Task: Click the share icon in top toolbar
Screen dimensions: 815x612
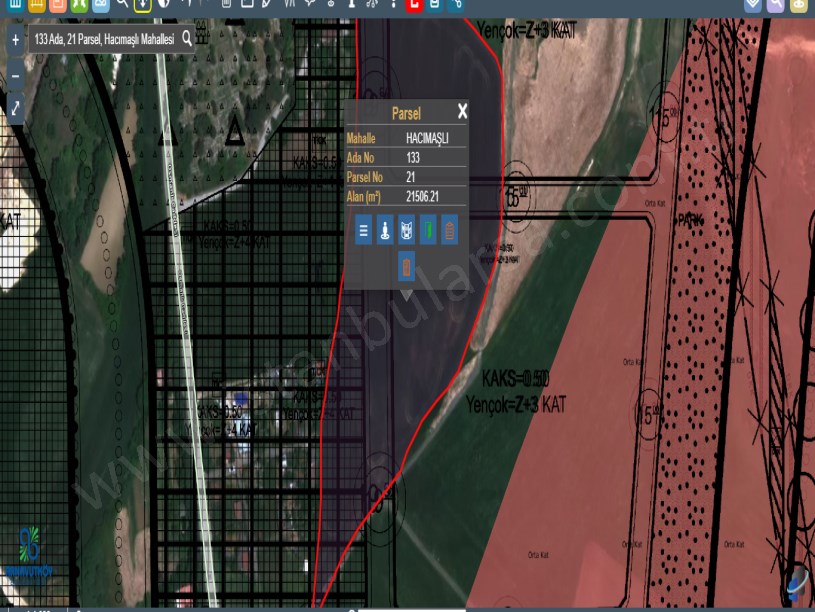Action: 456,4
